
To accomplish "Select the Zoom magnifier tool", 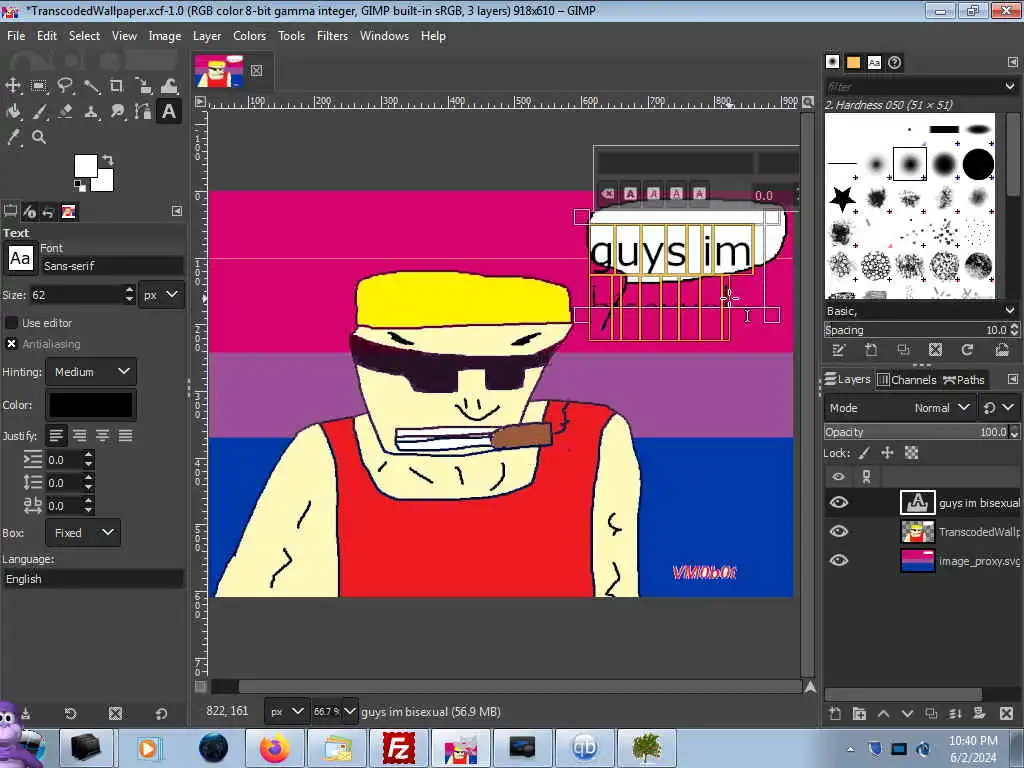I will 39,137.
